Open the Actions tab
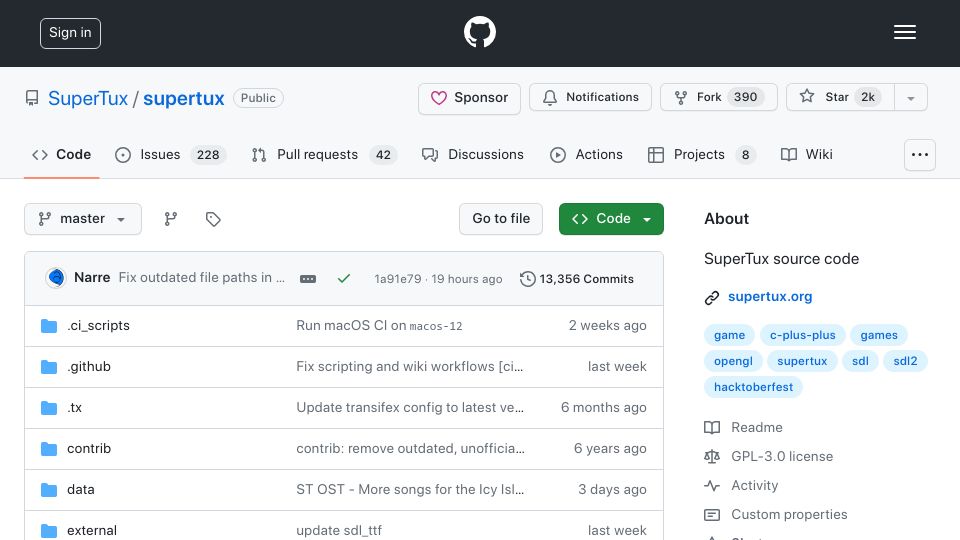 (587, 155)
